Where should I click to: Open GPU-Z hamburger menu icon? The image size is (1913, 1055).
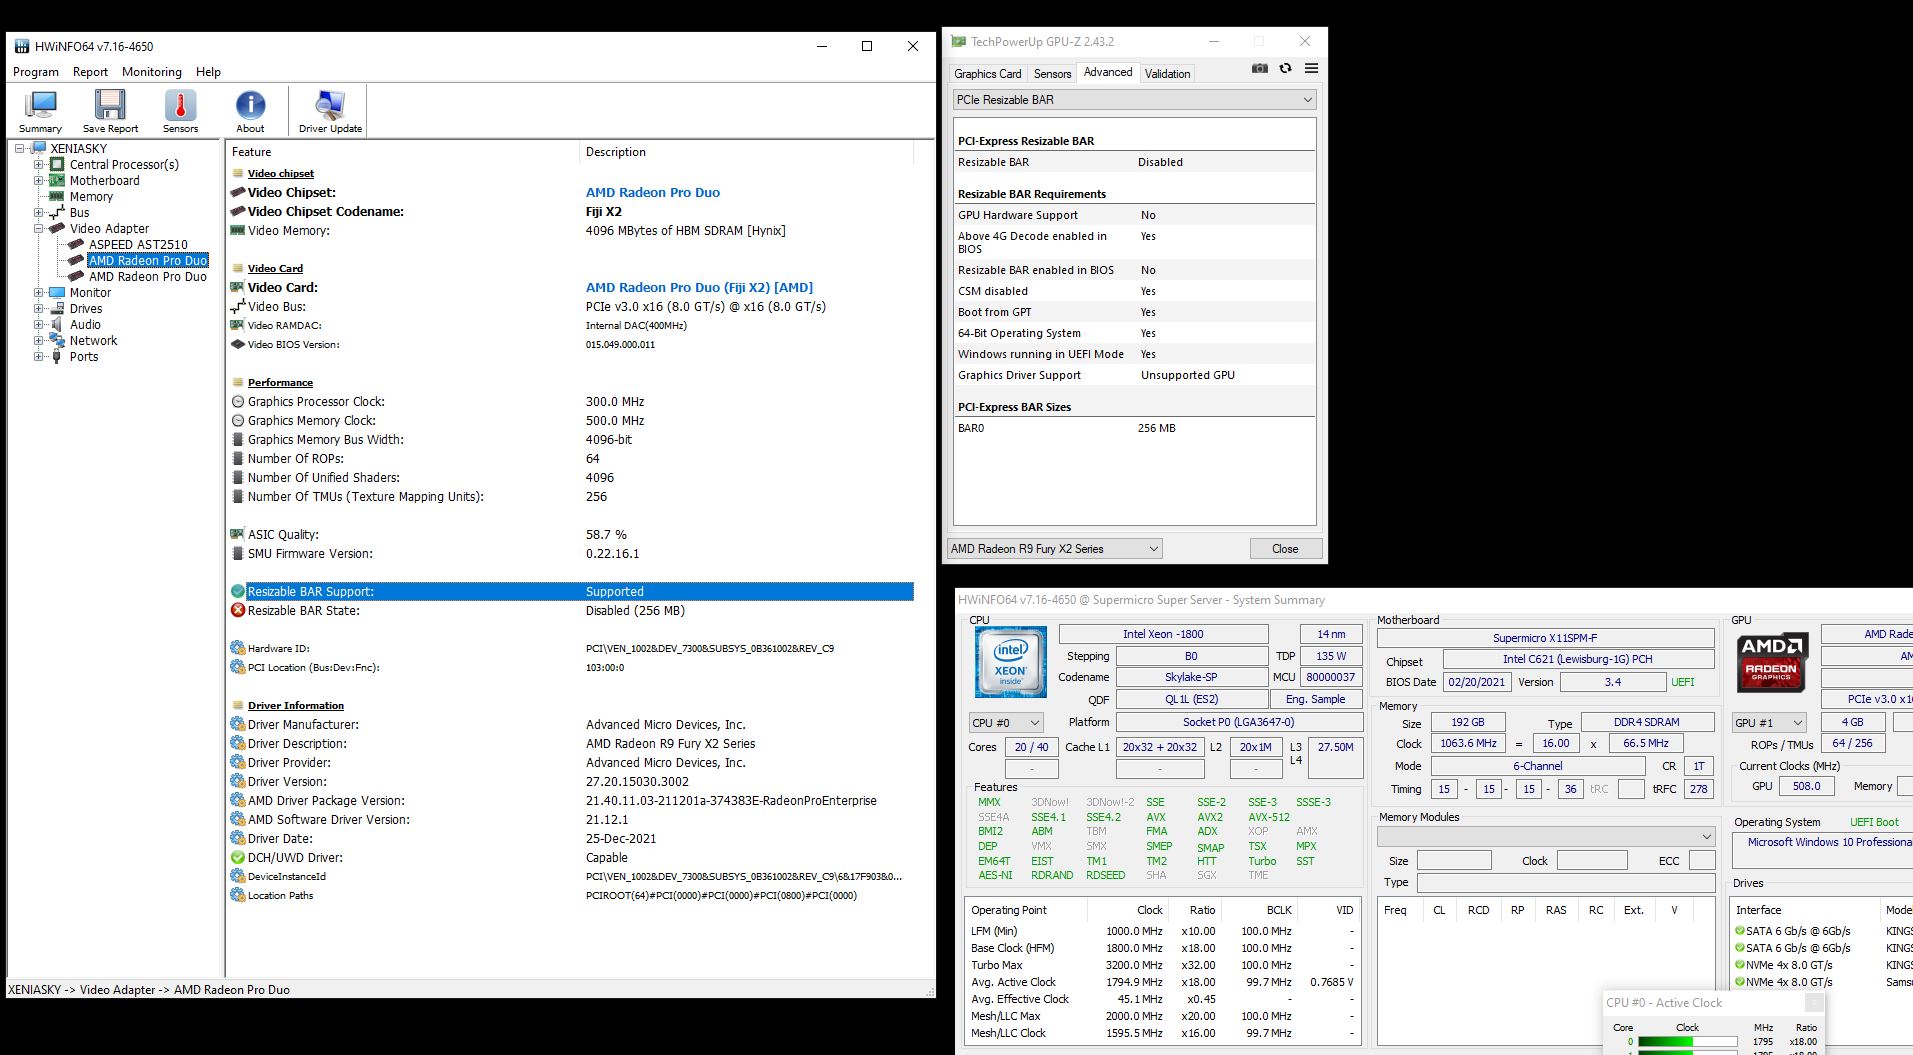[x=1311, y=68]
